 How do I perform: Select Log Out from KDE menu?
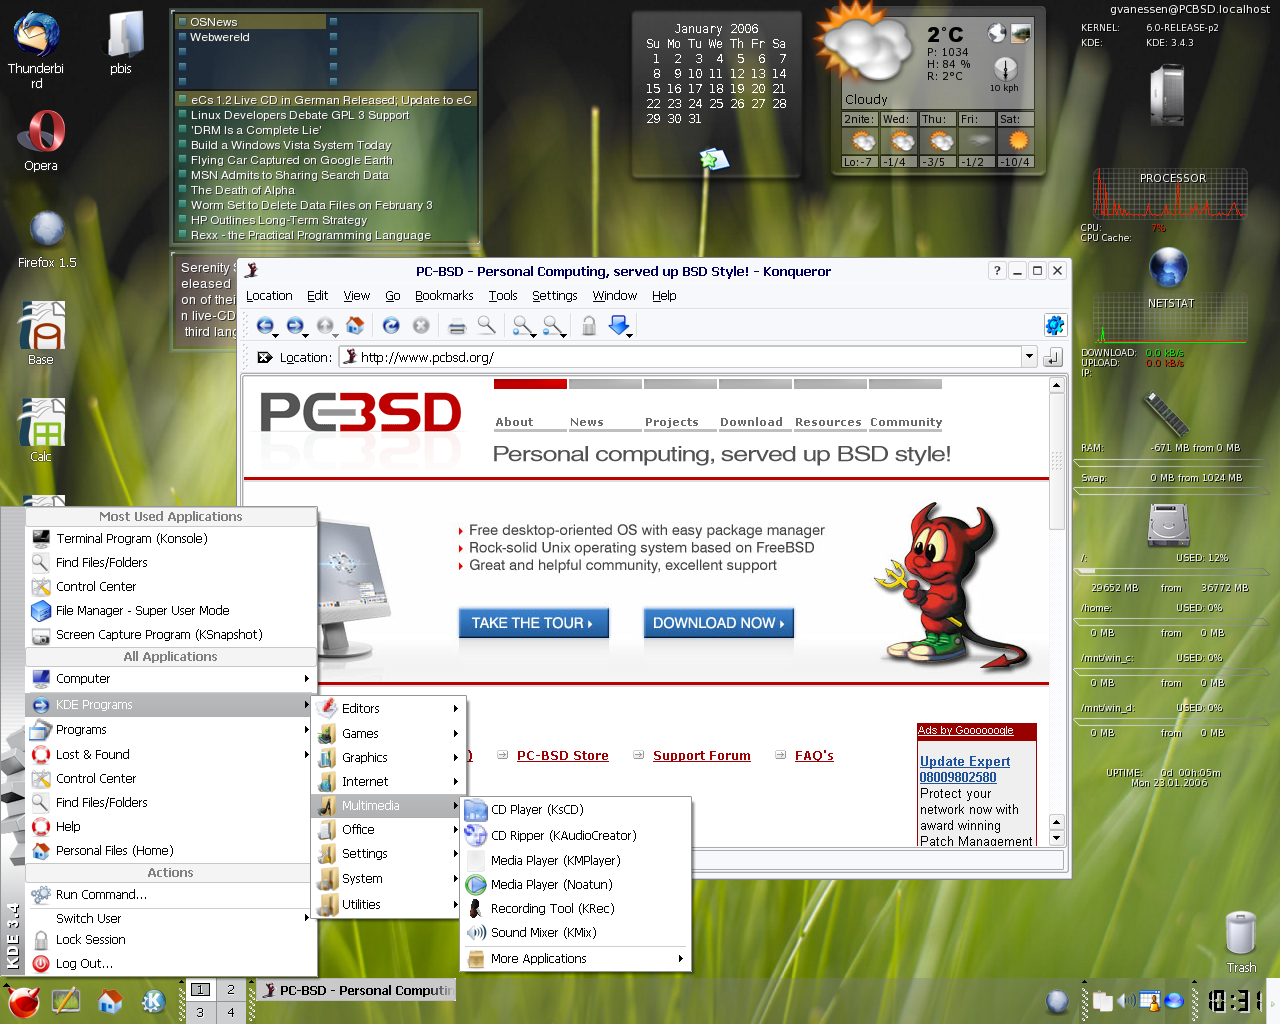pos(84,964)
